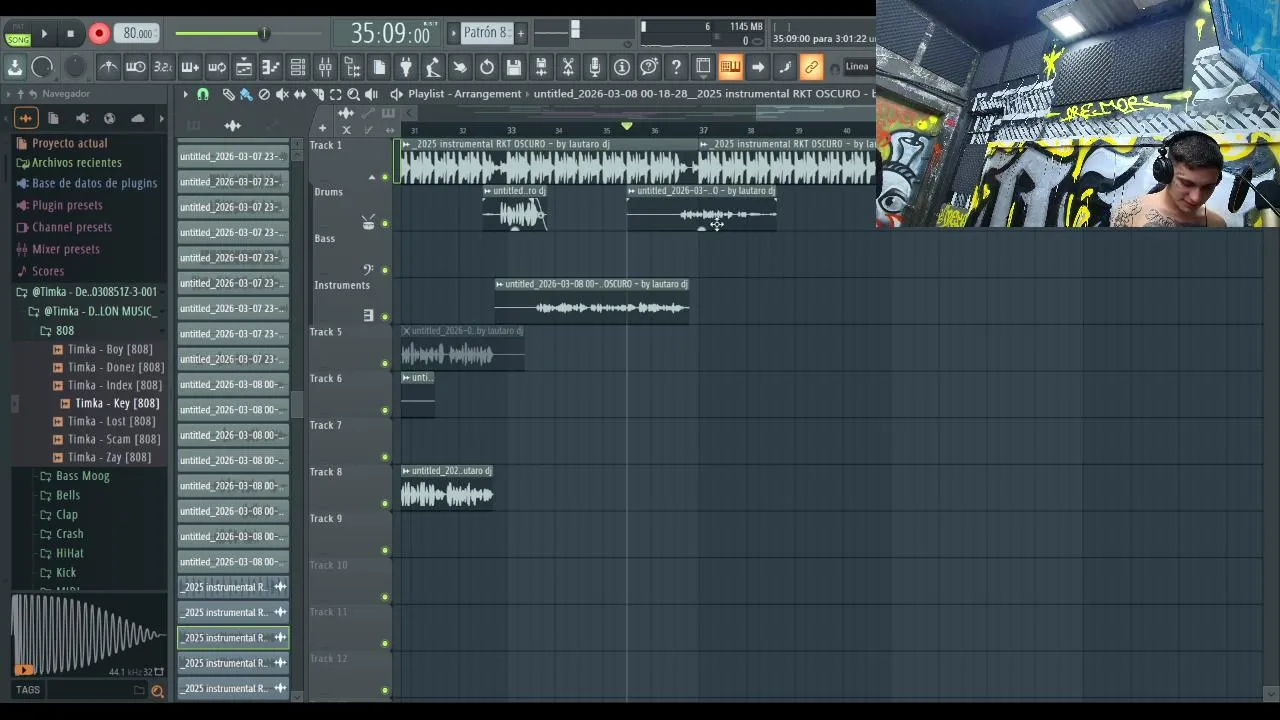1280x720 pixels.
Task: Mute the Drums track green light
Action: tap(385, 224)
